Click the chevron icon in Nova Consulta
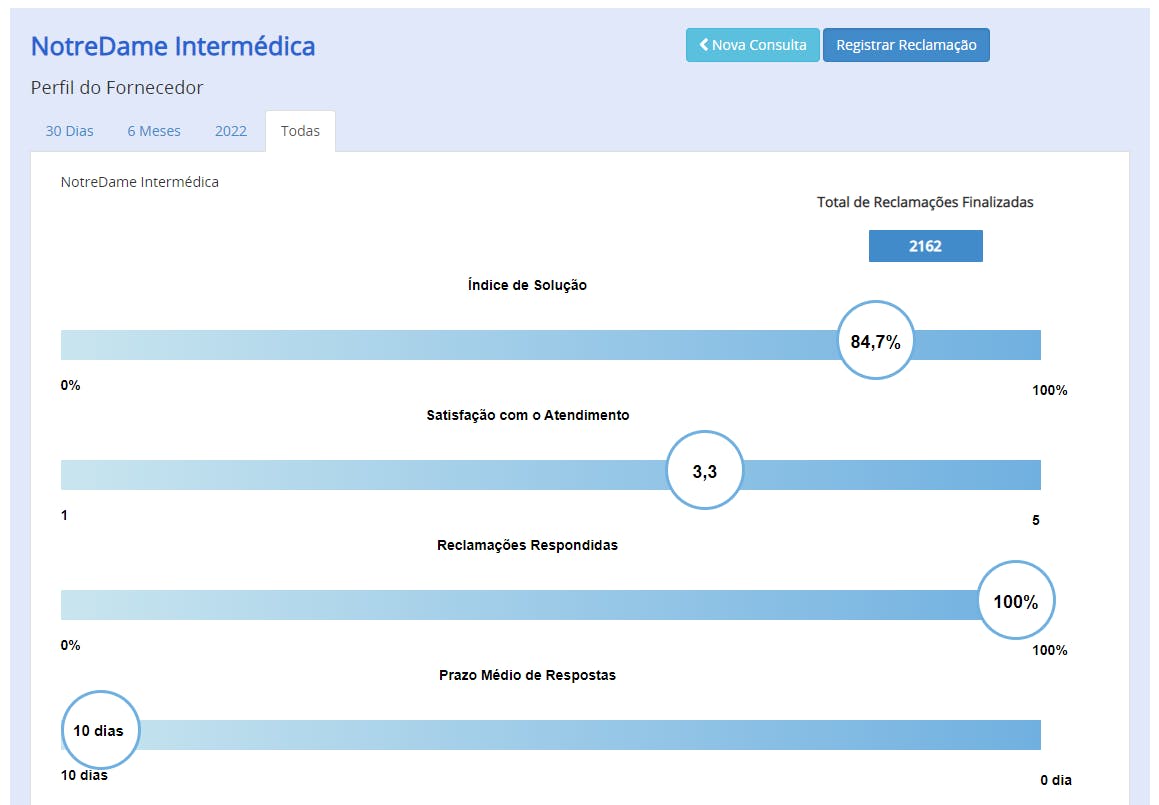 (704, 44)
